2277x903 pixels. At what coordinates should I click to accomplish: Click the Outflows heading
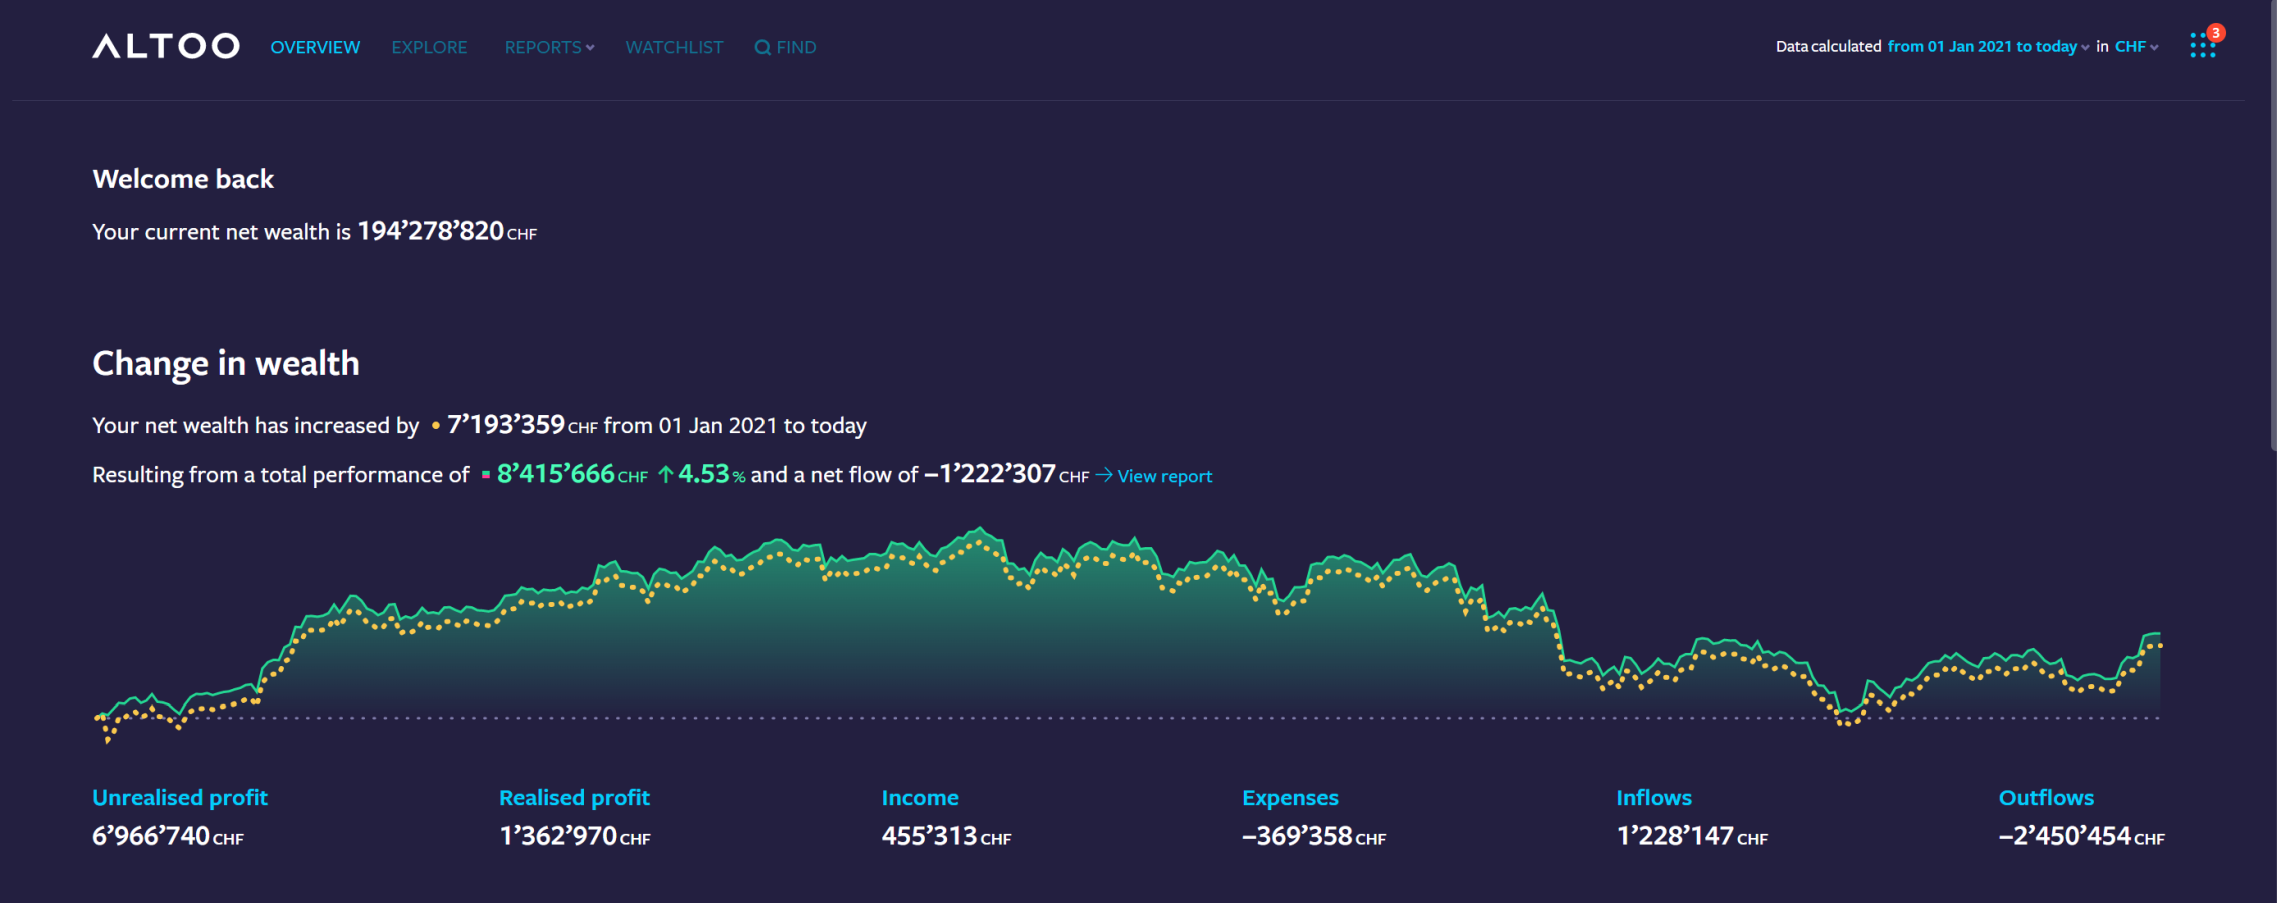(2046, 797)
